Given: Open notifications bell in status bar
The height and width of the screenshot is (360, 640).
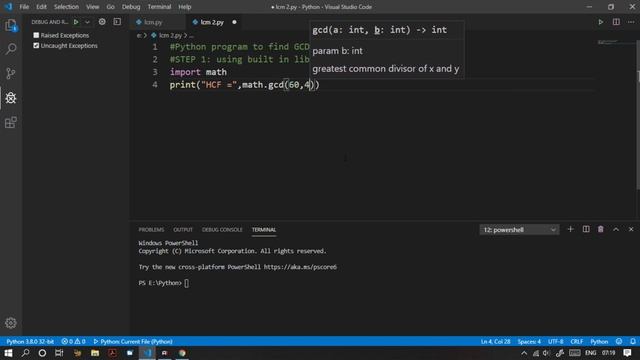Looking at the screenshot, I should tap(632, 341).
